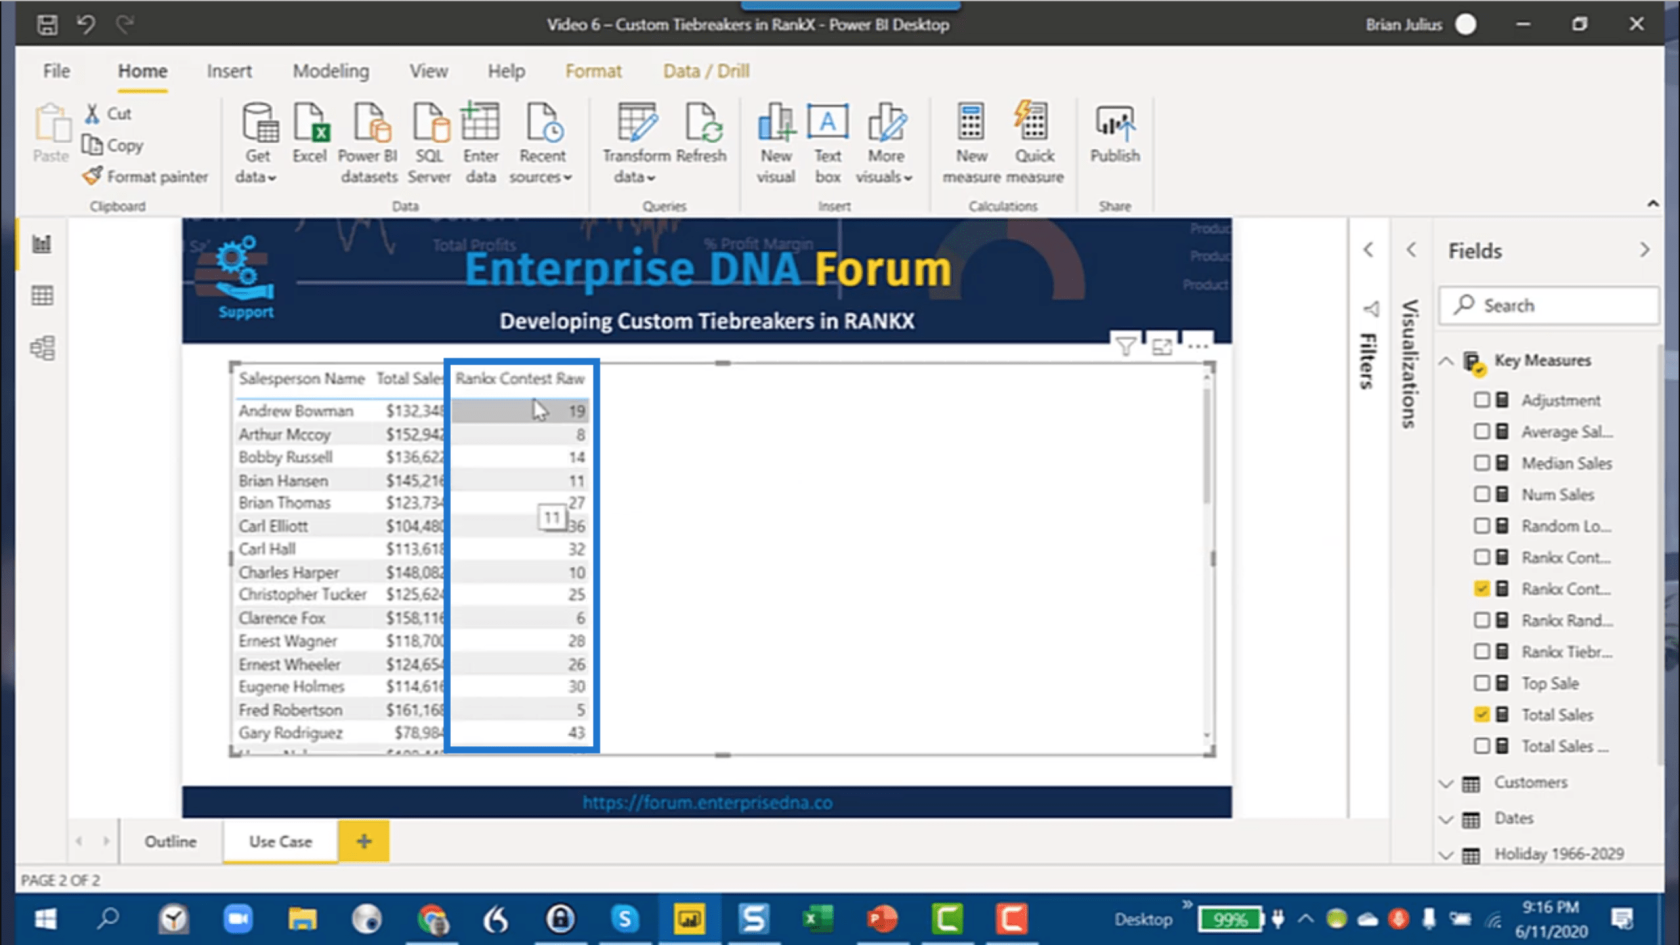Screen dimensions: 1680x945
Task: Click Copy in the Clipboard group
Action: [x=112, y=145]
